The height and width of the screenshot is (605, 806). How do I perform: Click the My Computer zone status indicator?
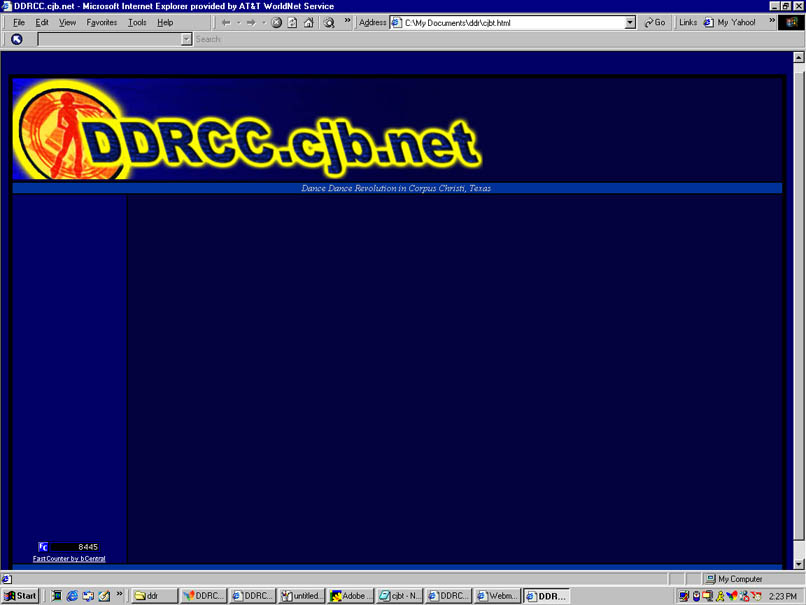[734, 579]
